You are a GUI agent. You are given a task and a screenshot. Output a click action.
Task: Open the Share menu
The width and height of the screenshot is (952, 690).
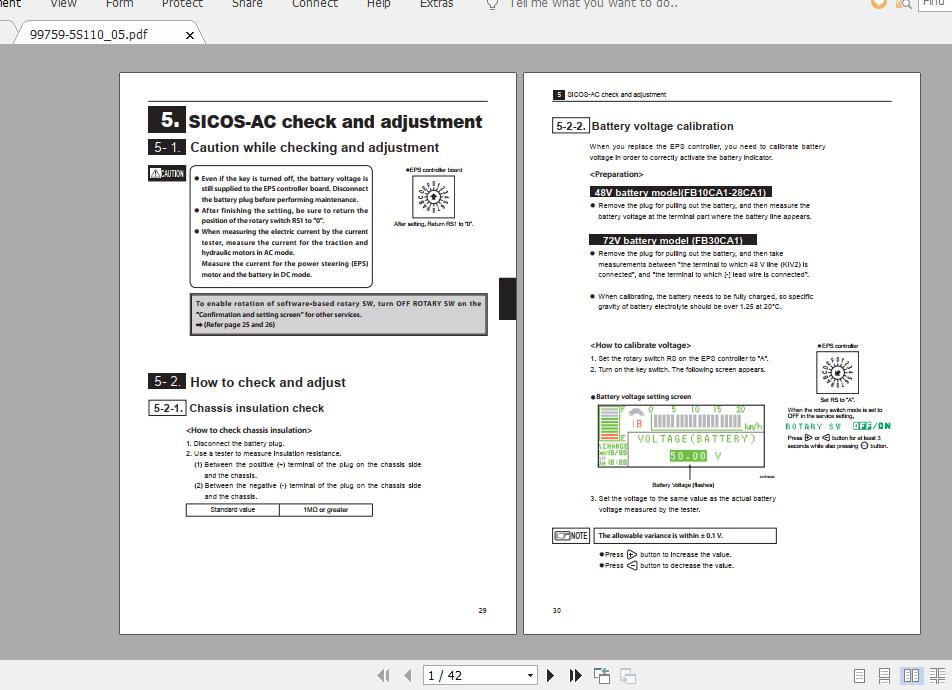point(247,4)
